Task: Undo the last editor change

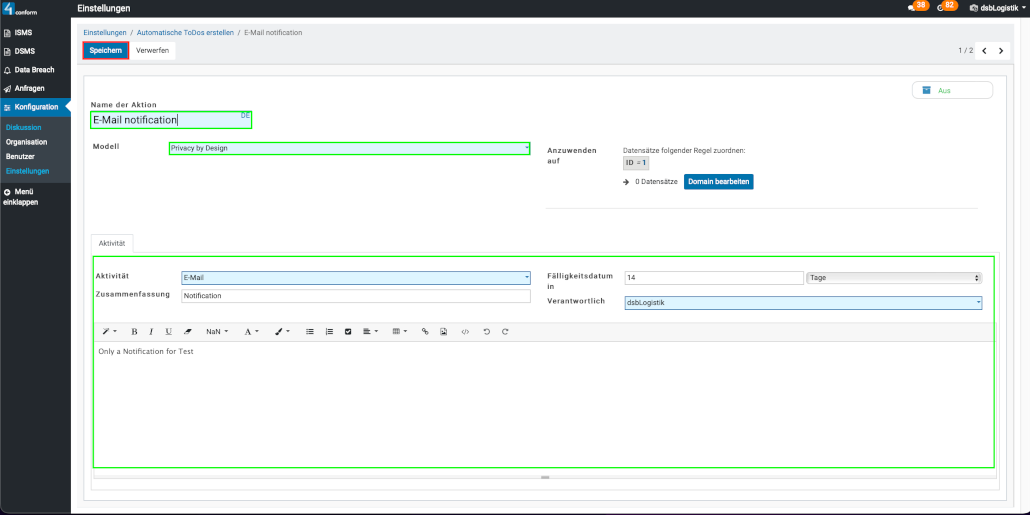Action: (487, 331)
